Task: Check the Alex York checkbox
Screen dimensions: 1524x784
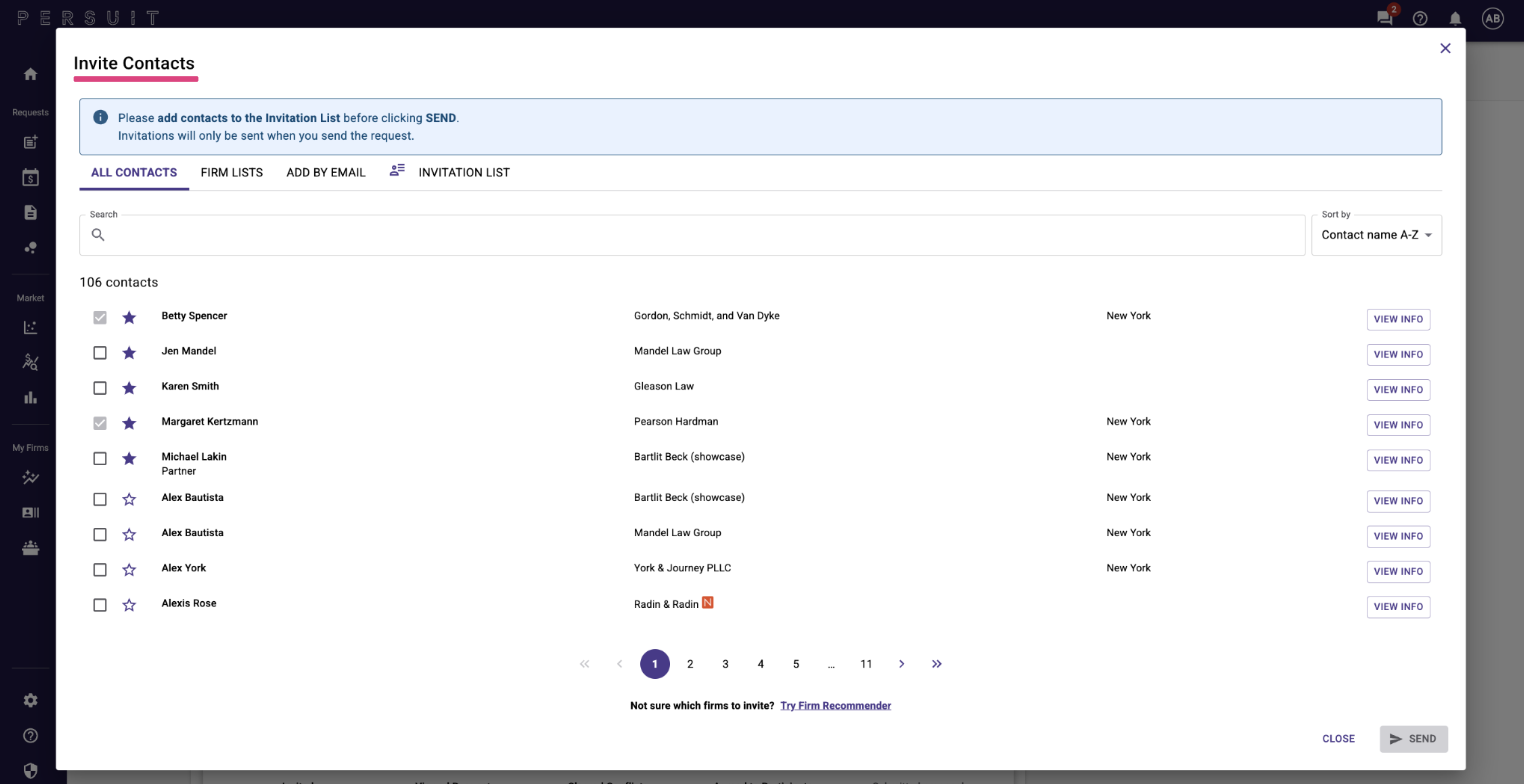Action: 100,570
